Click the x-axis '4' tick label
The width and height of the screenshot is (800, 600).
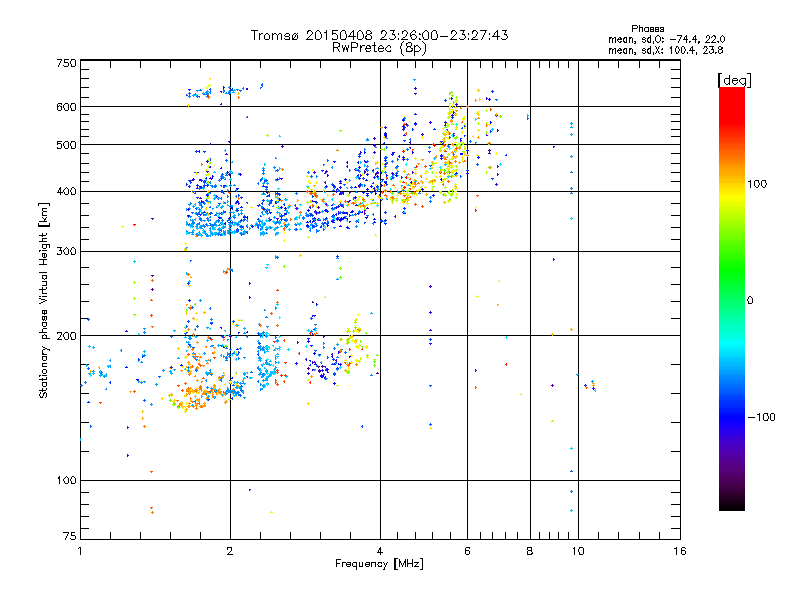point(380,551)
